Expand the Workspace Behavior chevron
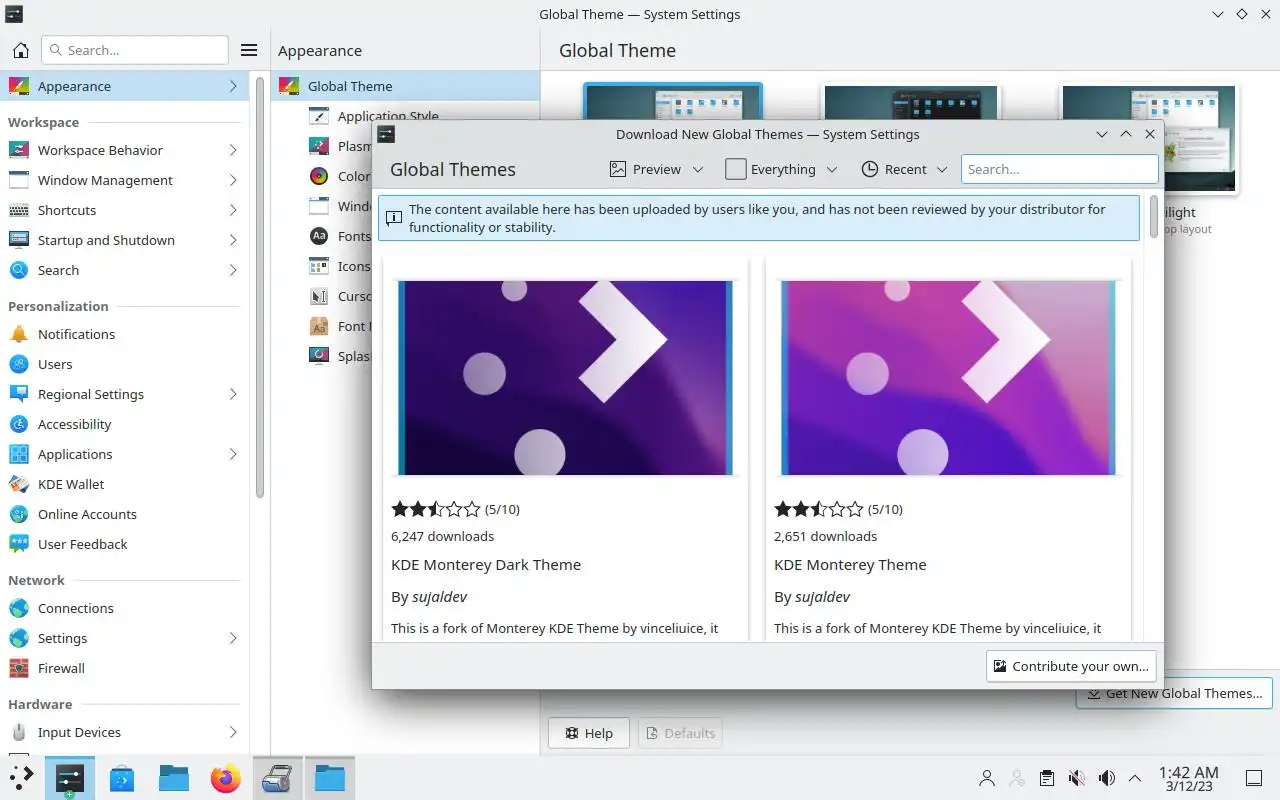The width and height of the screenshot is (1280, 800). coord(233,150)
